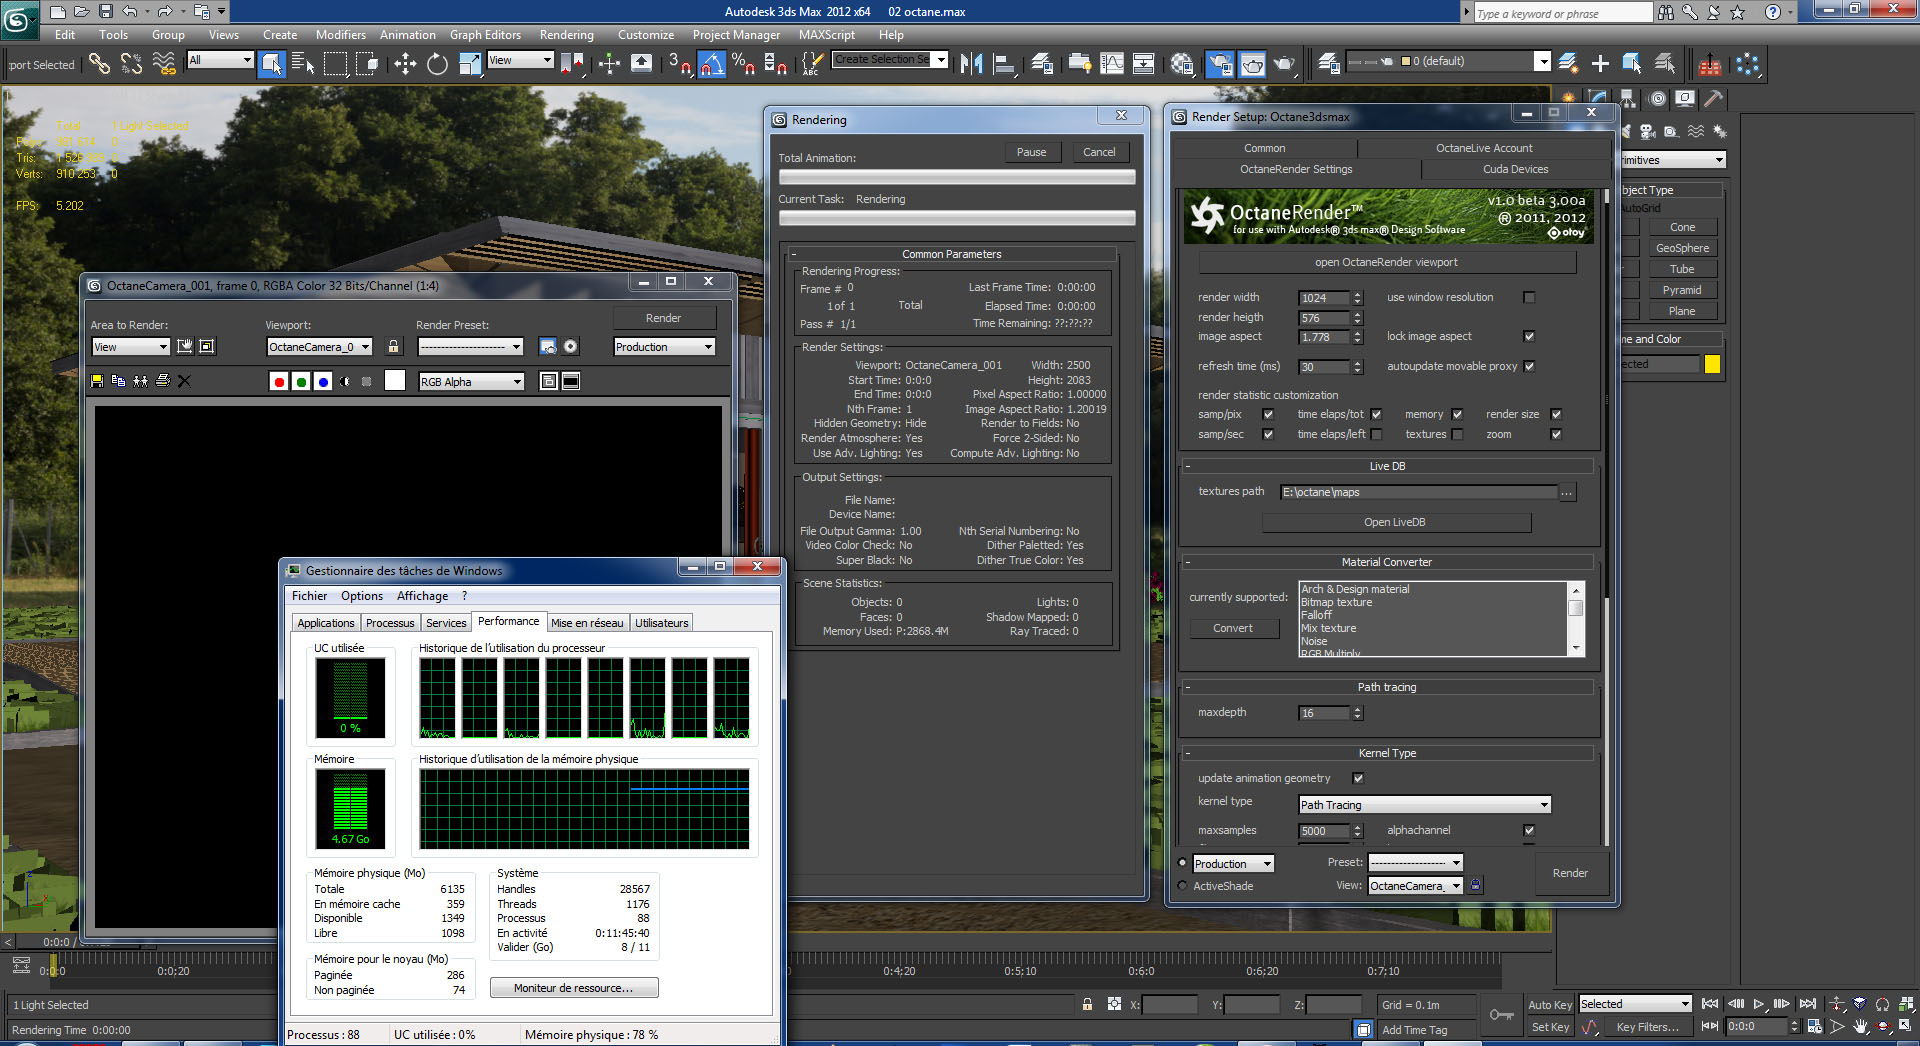
Task: Open Viewport OctaneCamera dropdown in frame window
Action: [x=320, y=347]
